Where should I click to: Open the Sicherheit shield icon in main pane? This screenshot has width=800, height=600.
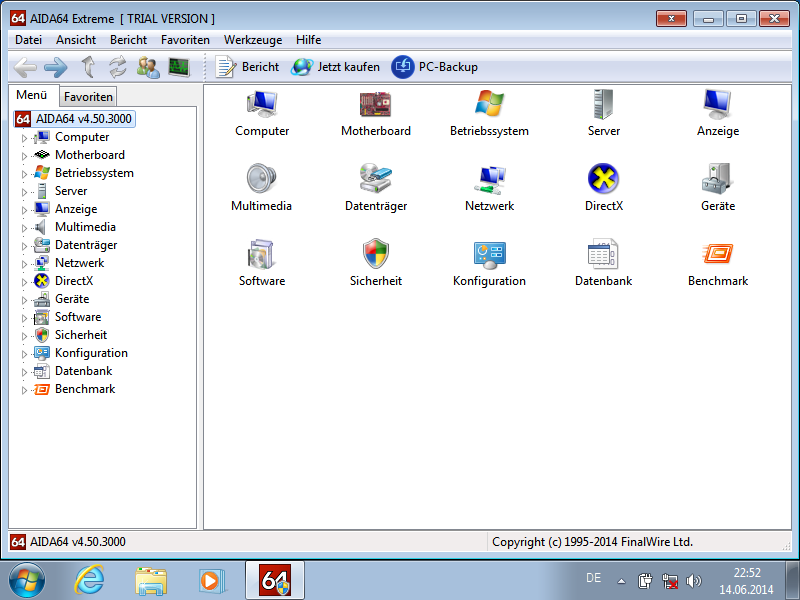[376, 254]
